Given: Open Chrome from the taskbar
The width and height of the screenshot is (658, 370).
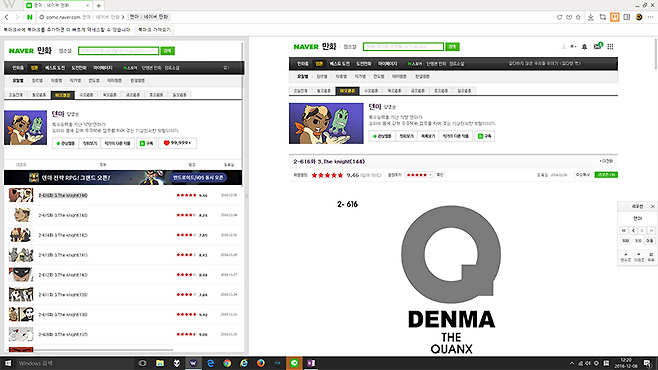Looking at the screenshot, I should (227, 363).
